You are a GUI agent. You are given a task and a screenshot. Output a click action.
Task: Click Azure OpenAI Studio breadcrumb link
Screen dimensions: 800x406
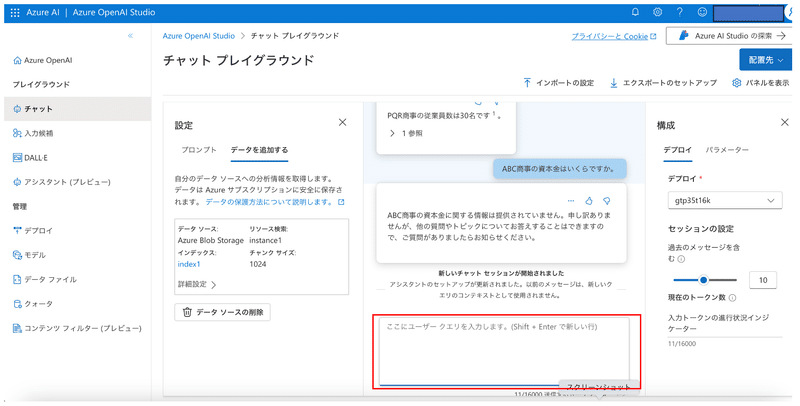tap(198, 36)
